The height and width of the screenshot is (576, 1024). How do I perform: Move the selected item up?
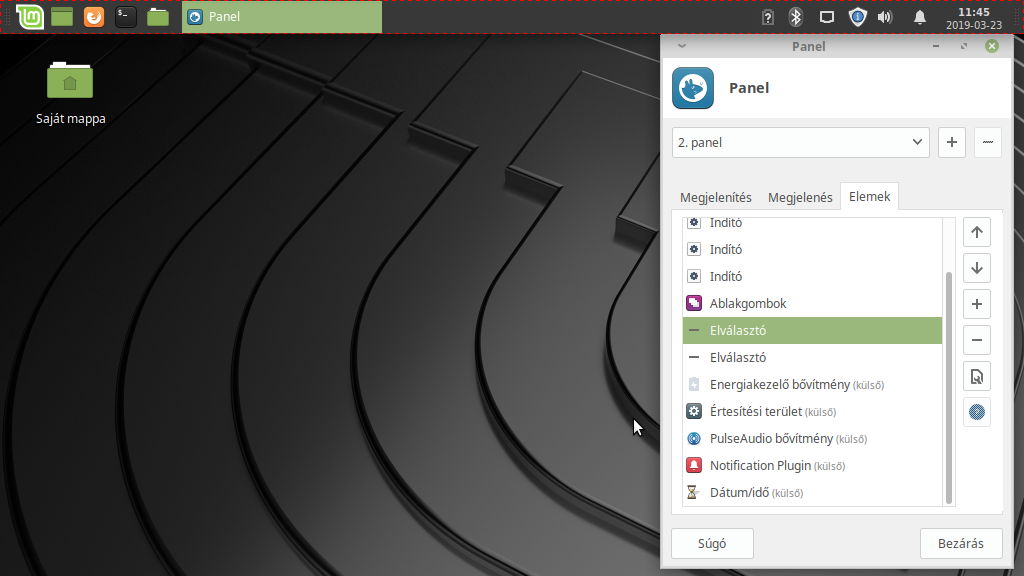pyautogui.click(x=977, y=232)
